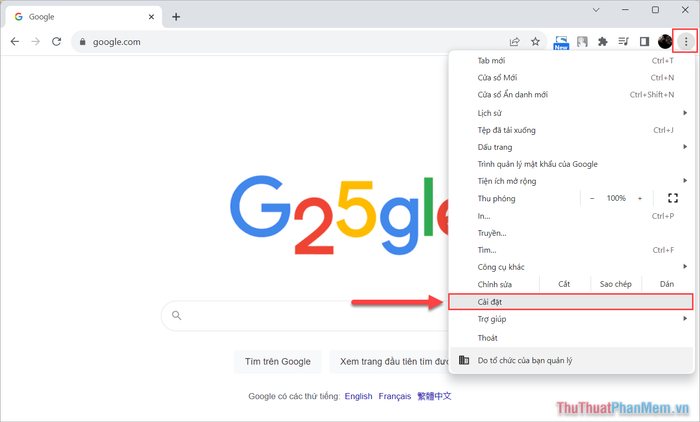This screenshot has width=700, height=422.
Task: Click the 100% zoom value
Action: (x=616, y=198)
